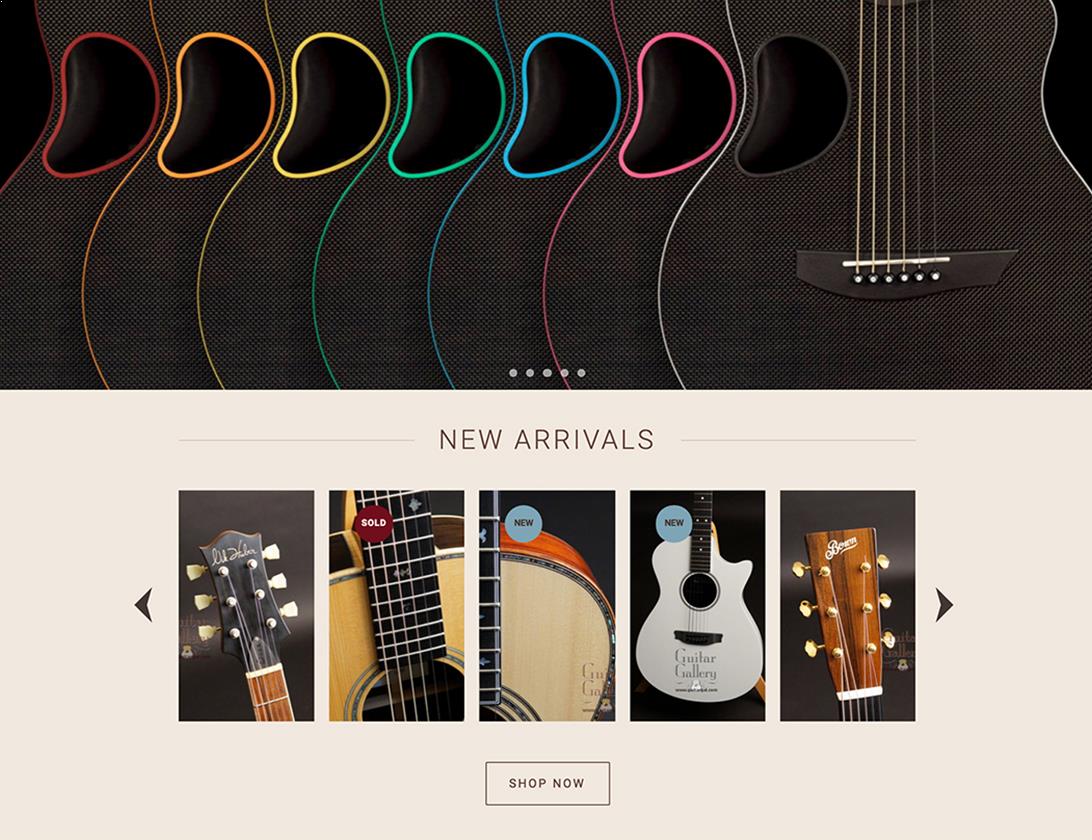Click the SHOP NOW button
The height and width of the screenshot is (840, 1092).
[x=547, y=784]
